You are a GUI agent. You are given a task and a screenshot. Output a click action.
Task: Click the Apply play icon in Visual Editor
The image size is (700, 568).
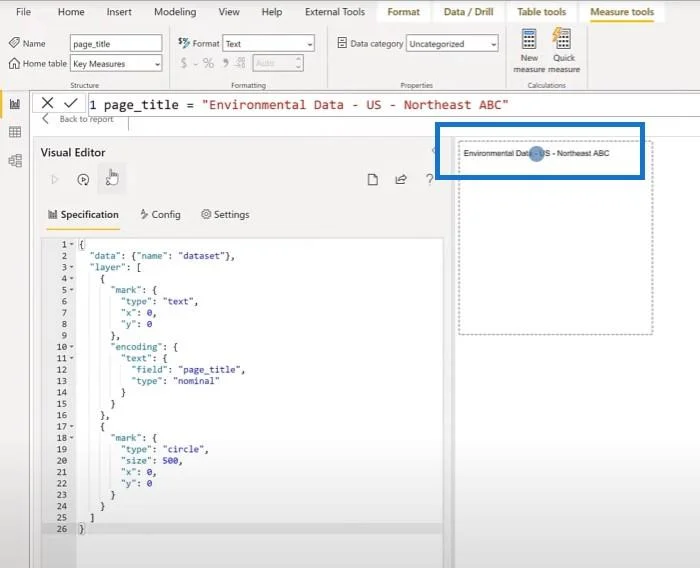coord(55,180)
